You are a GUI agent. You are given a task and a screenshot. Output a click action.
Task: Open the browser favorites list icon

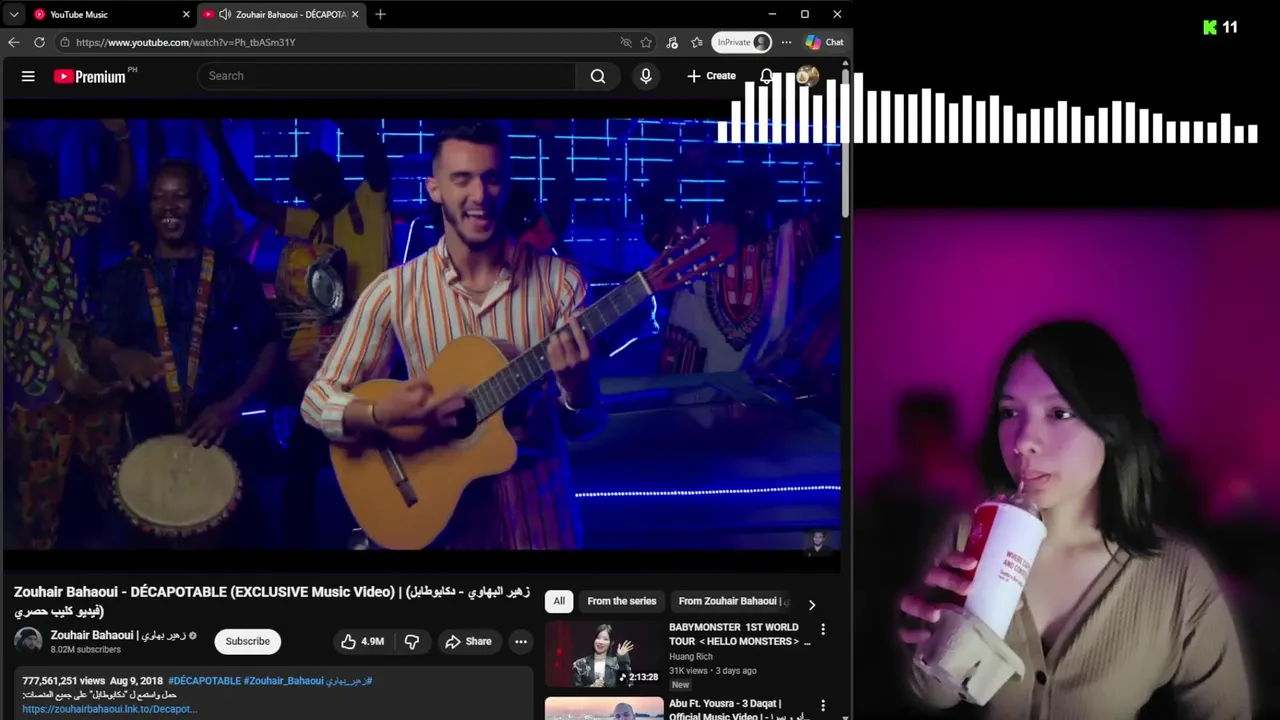(x=697, y=42)
